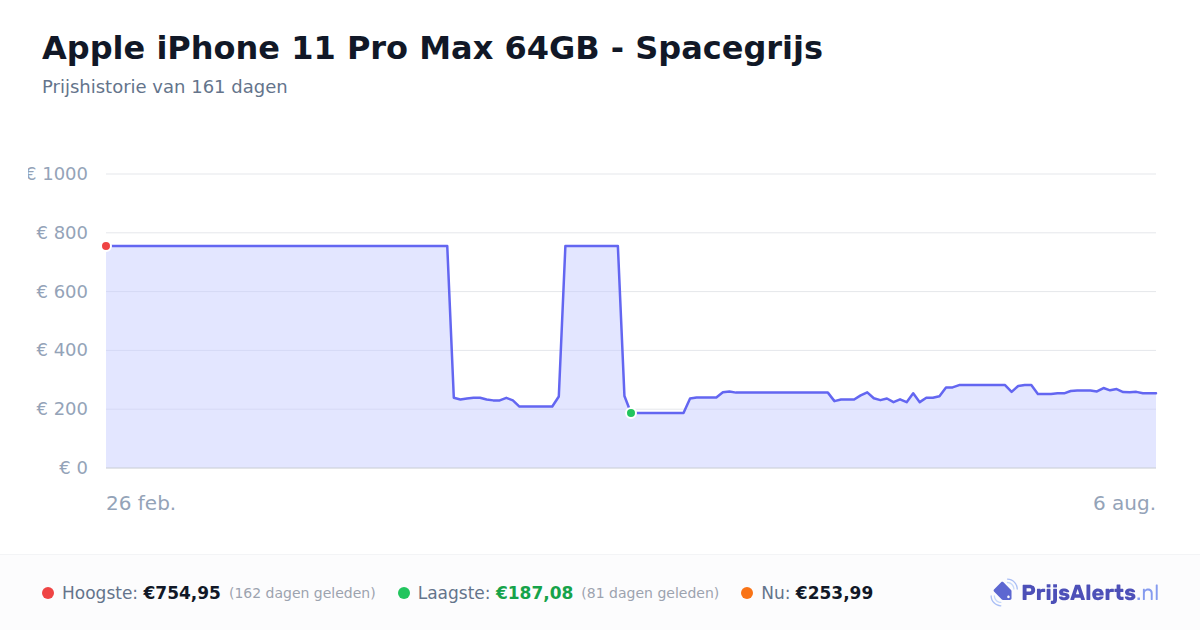Click the € 1000 axis label

tap(57, 174)
